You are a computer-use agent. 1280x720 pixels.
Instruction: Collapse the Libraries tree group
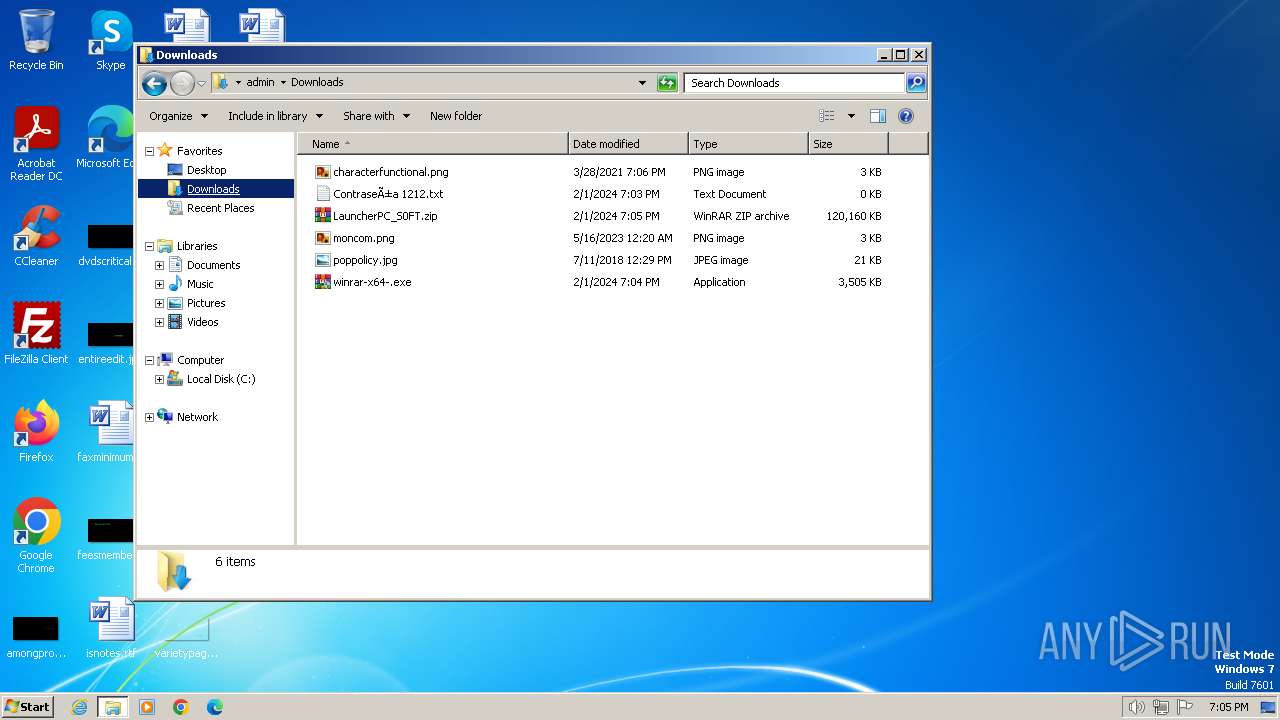click(150, 247)
